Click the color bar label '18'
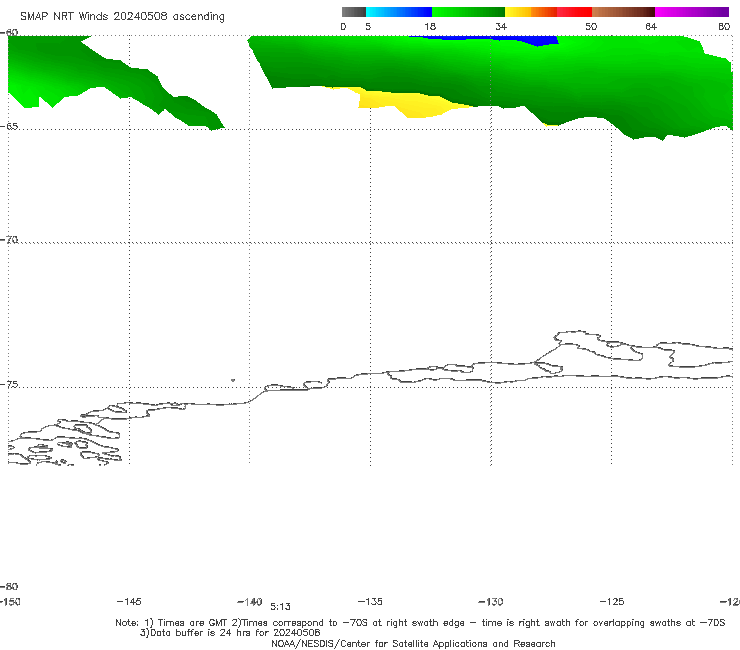740x650 pixels. pos(429,27)
